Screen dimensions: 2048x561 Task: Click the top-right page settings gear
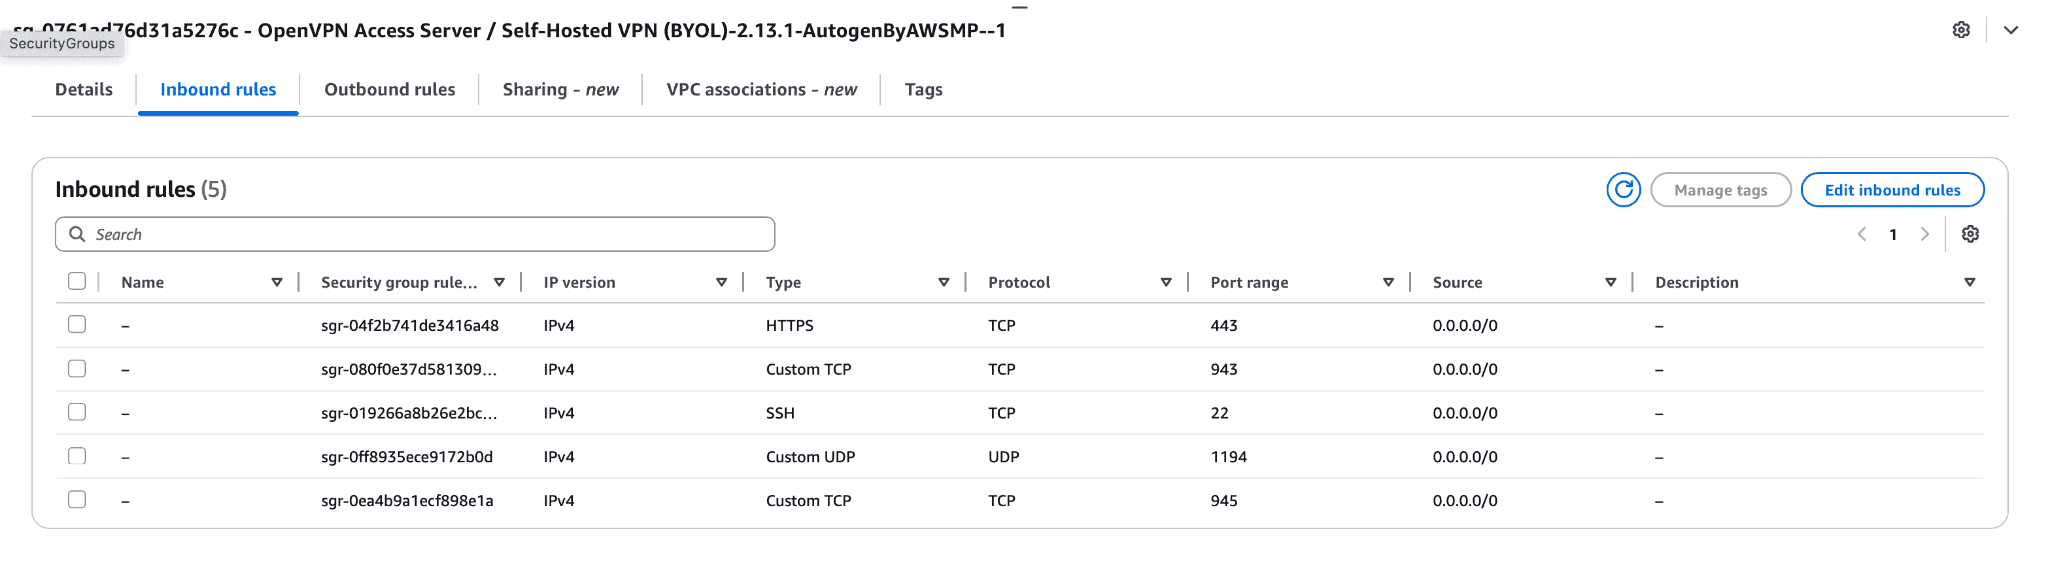(1961, 30)
